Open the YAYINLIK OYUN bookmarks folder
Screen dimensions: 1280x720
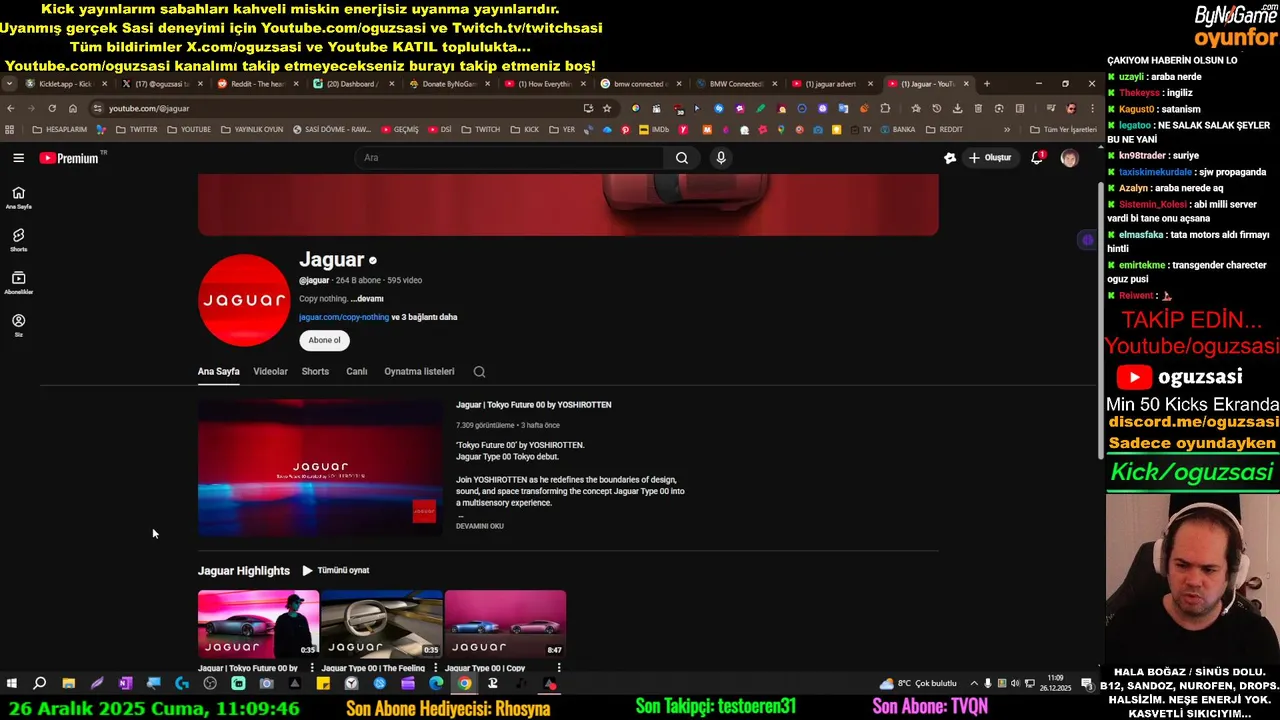252,130
